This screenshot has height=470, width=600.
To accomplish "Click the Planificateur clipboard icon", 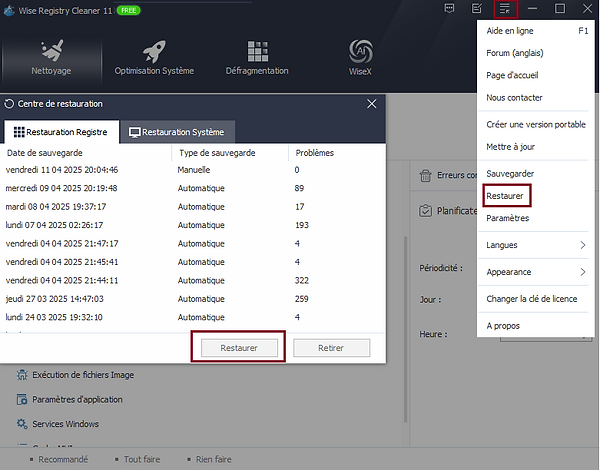I will [x=426, y=211].
